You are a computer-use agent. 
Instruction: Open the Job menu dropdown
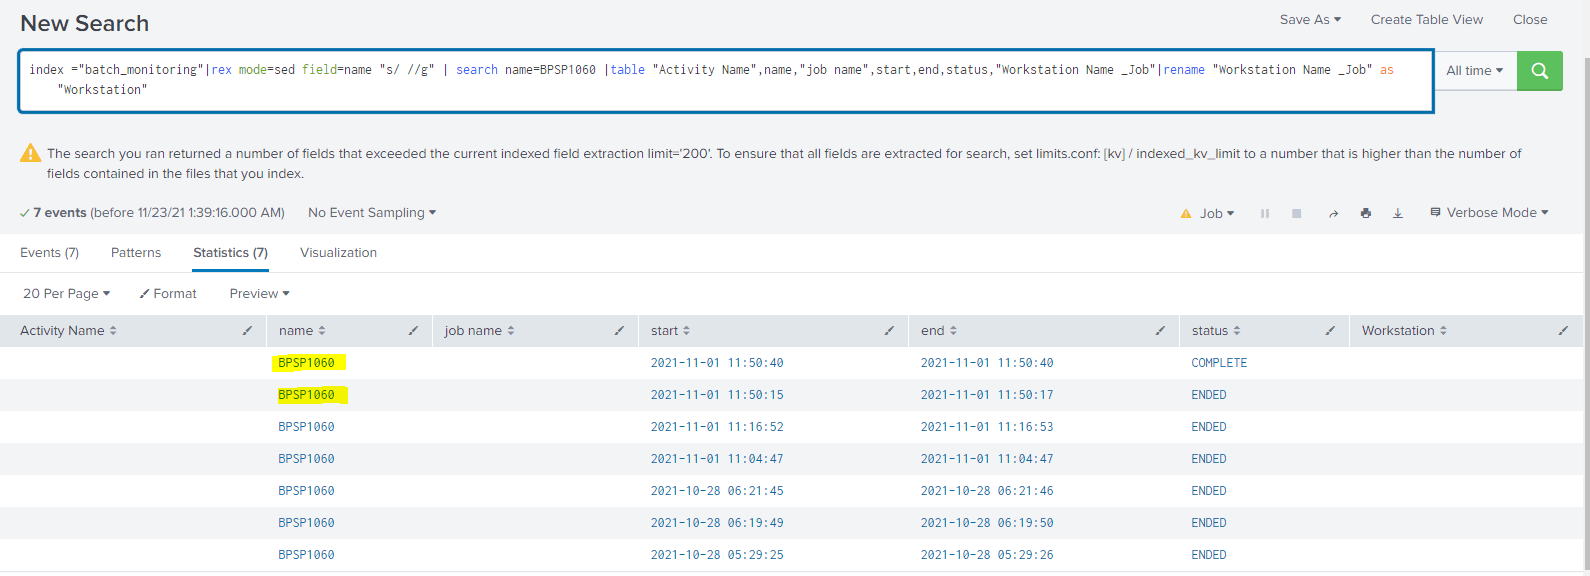(x=1208, y=213)
